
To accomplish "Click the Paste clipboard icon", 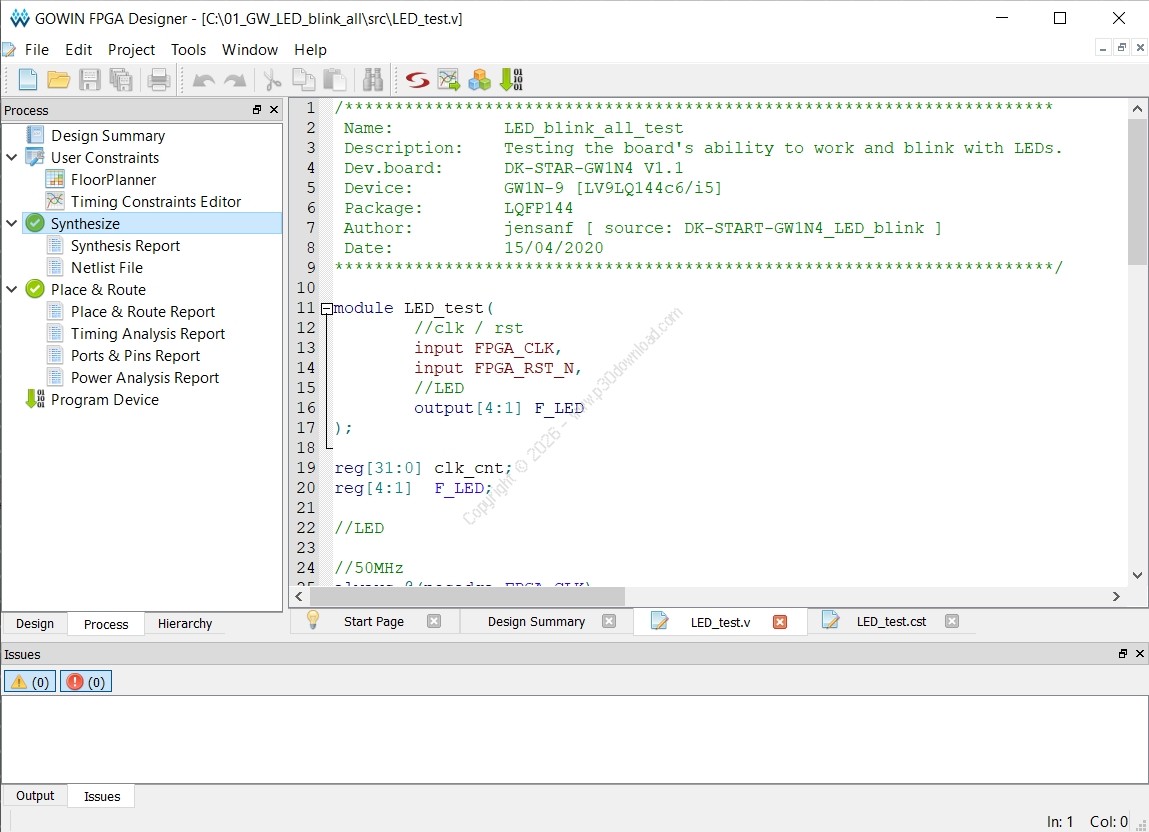I will click(x=335, y=79).
